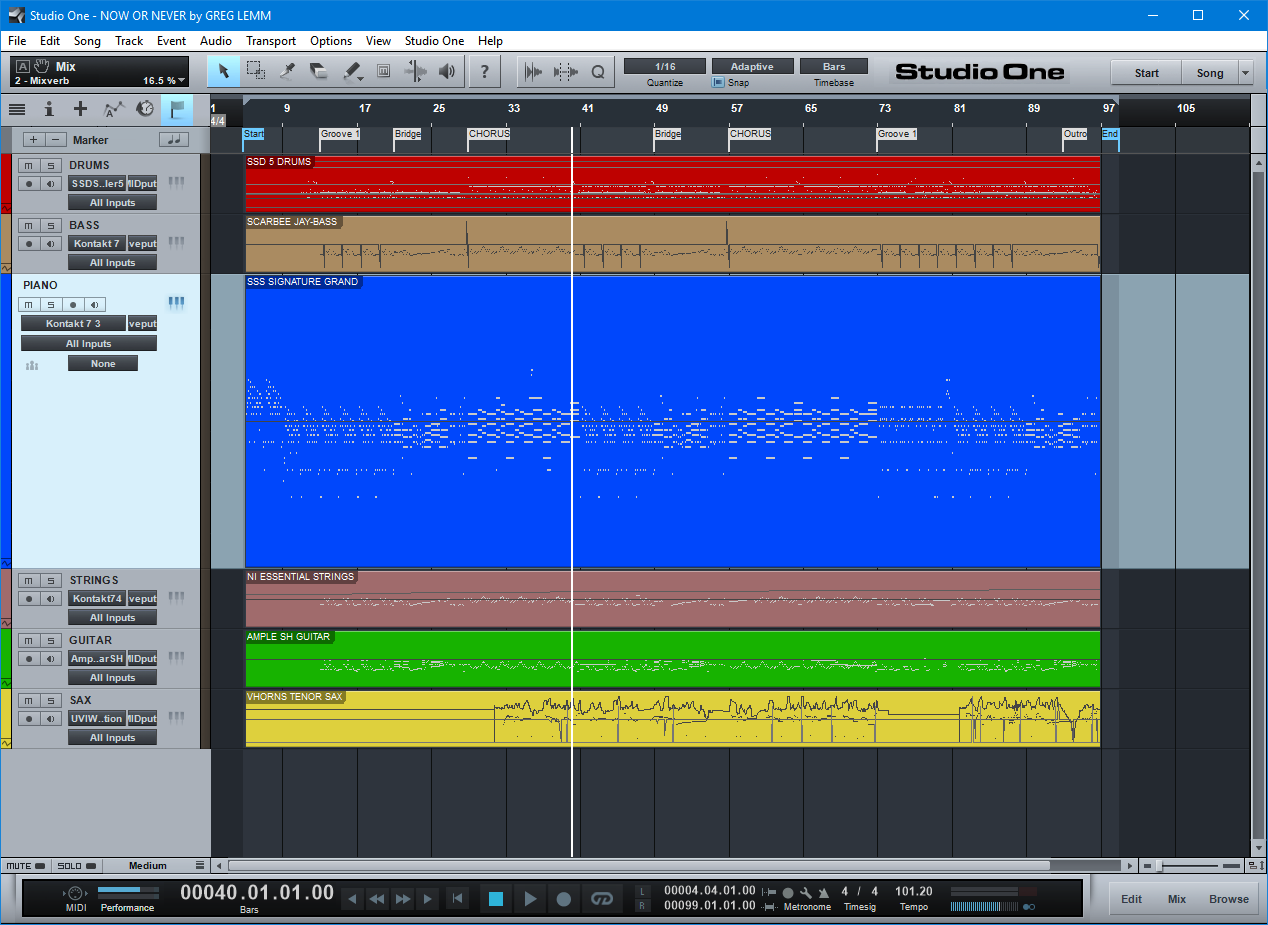
Task: Select the Range tool
Action: click(256, 71)
